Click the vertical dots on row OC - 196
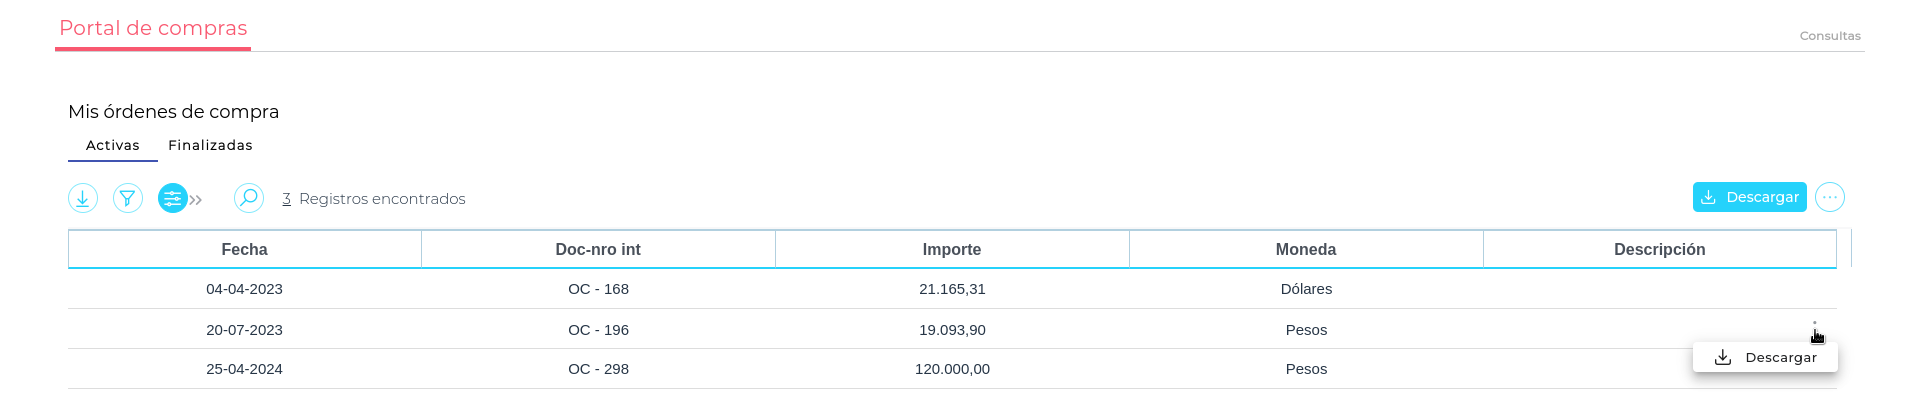This screenshot has width=1916, height=417. tap(1814, 329)
